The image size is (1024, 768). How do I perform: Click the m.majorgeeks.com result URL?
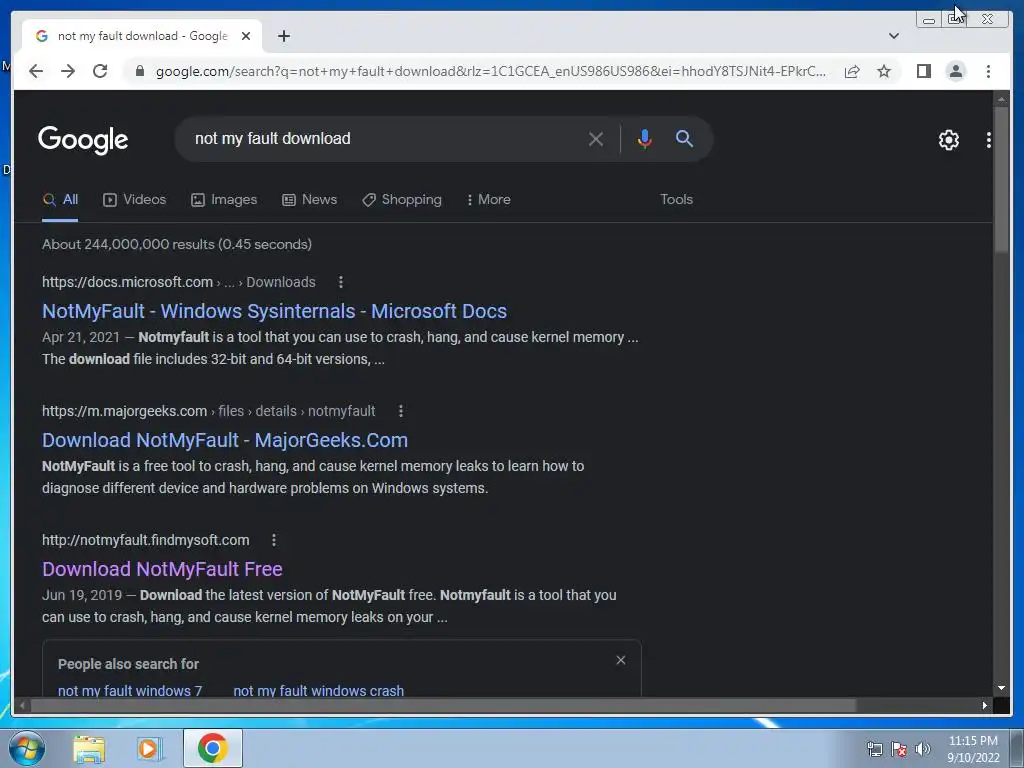click(208, 411)
